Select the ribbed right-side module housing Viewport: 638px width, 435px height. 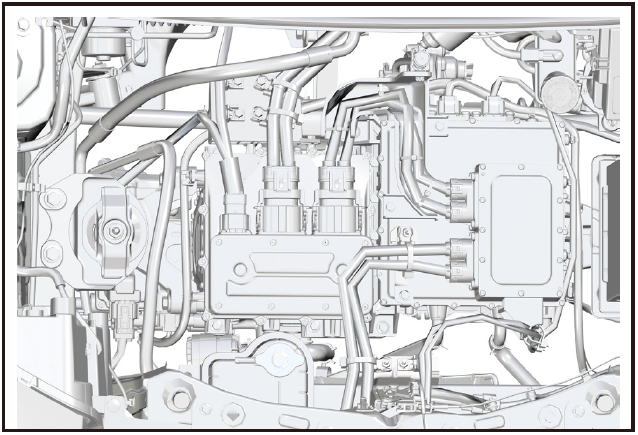(x=518, y=232)
